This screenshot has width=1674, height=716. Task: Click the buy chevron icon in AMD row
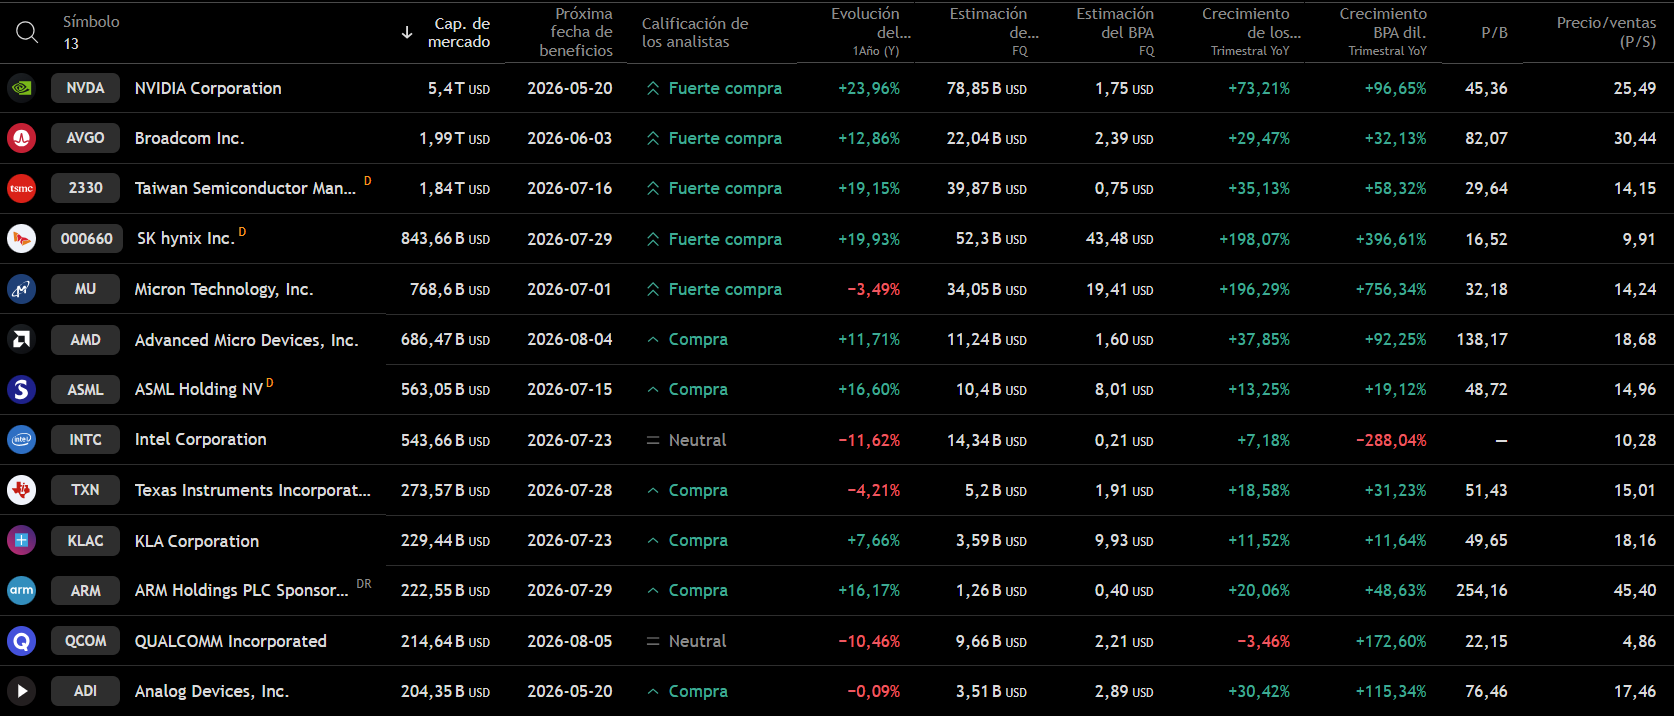pos(653,340)
